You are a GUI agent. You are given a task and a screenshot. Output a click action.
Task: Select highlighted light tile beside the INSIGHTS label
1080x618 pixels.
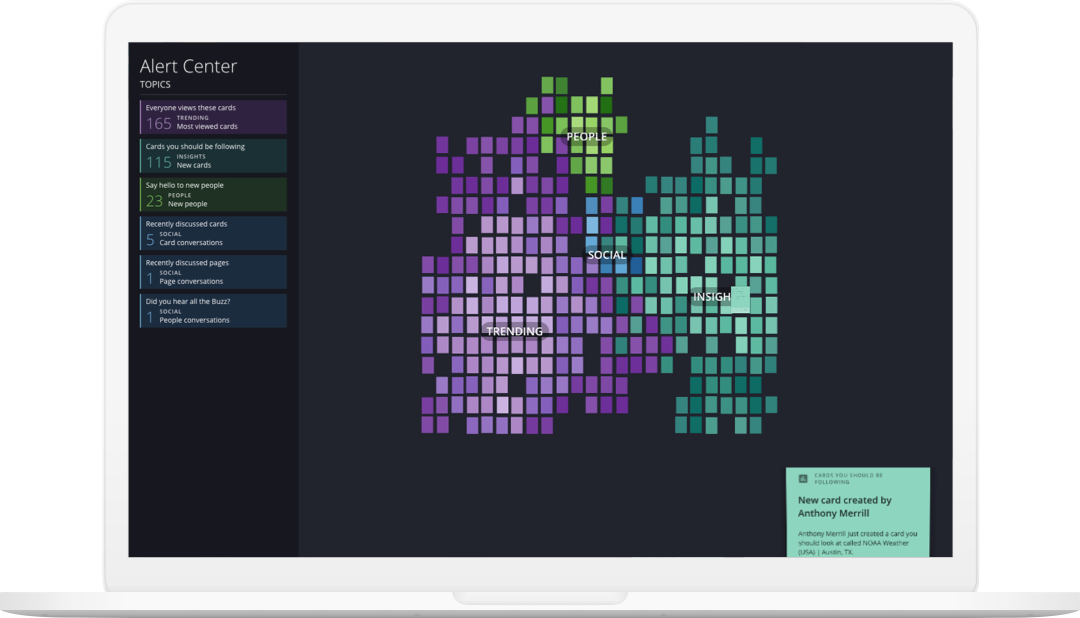click(740, 299)
